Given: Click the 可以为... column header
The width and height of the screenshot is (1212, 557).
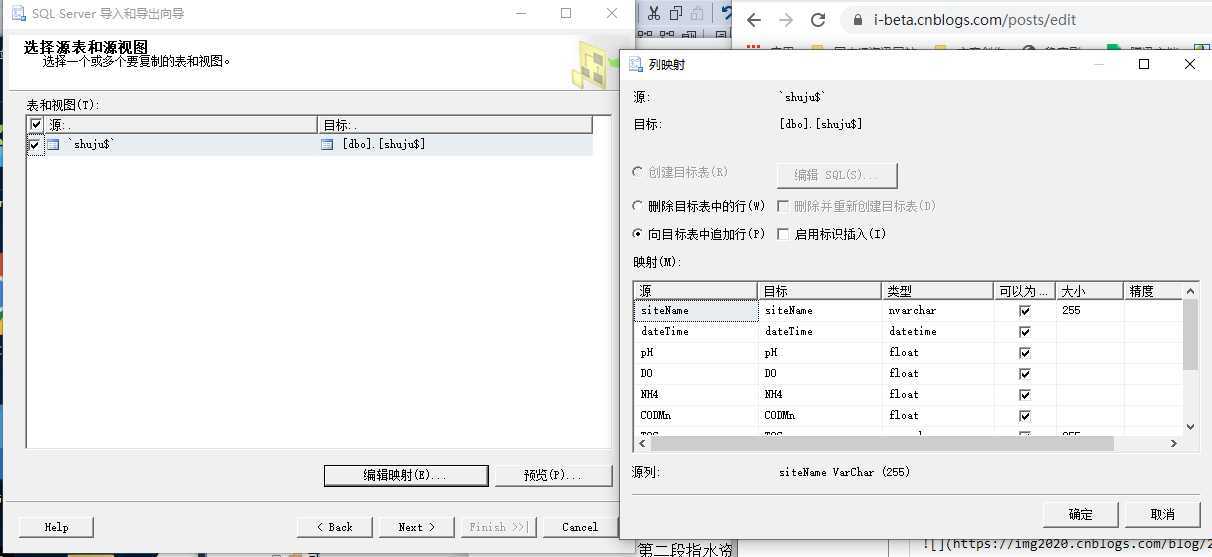Looking at the screenshot, I should tap(1025, 291).
